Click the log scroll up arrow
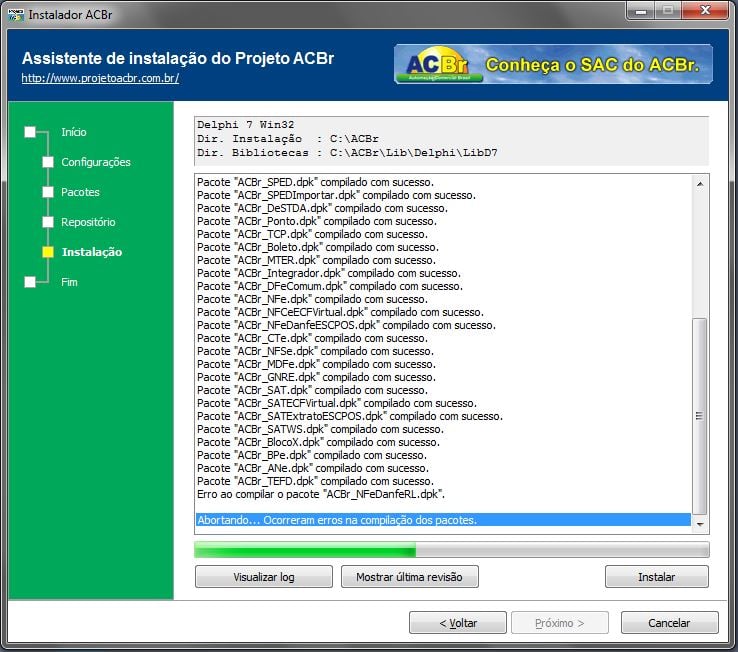Viewport: 738px width, 652px height. point(700,184)
